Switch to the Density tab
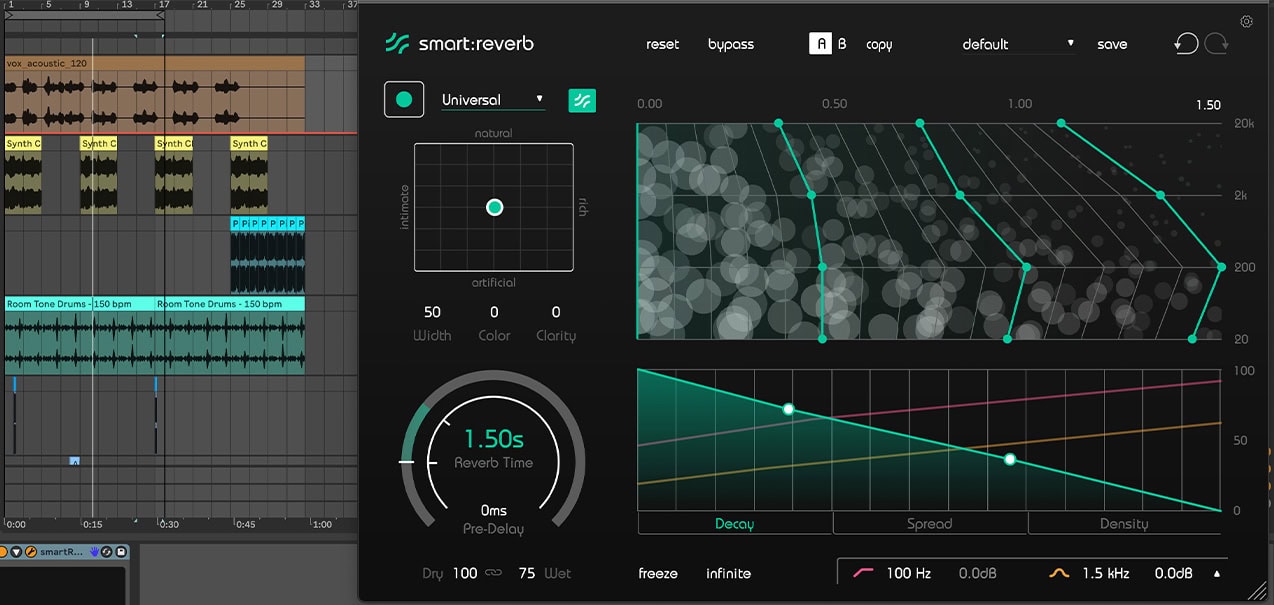 1124,524
